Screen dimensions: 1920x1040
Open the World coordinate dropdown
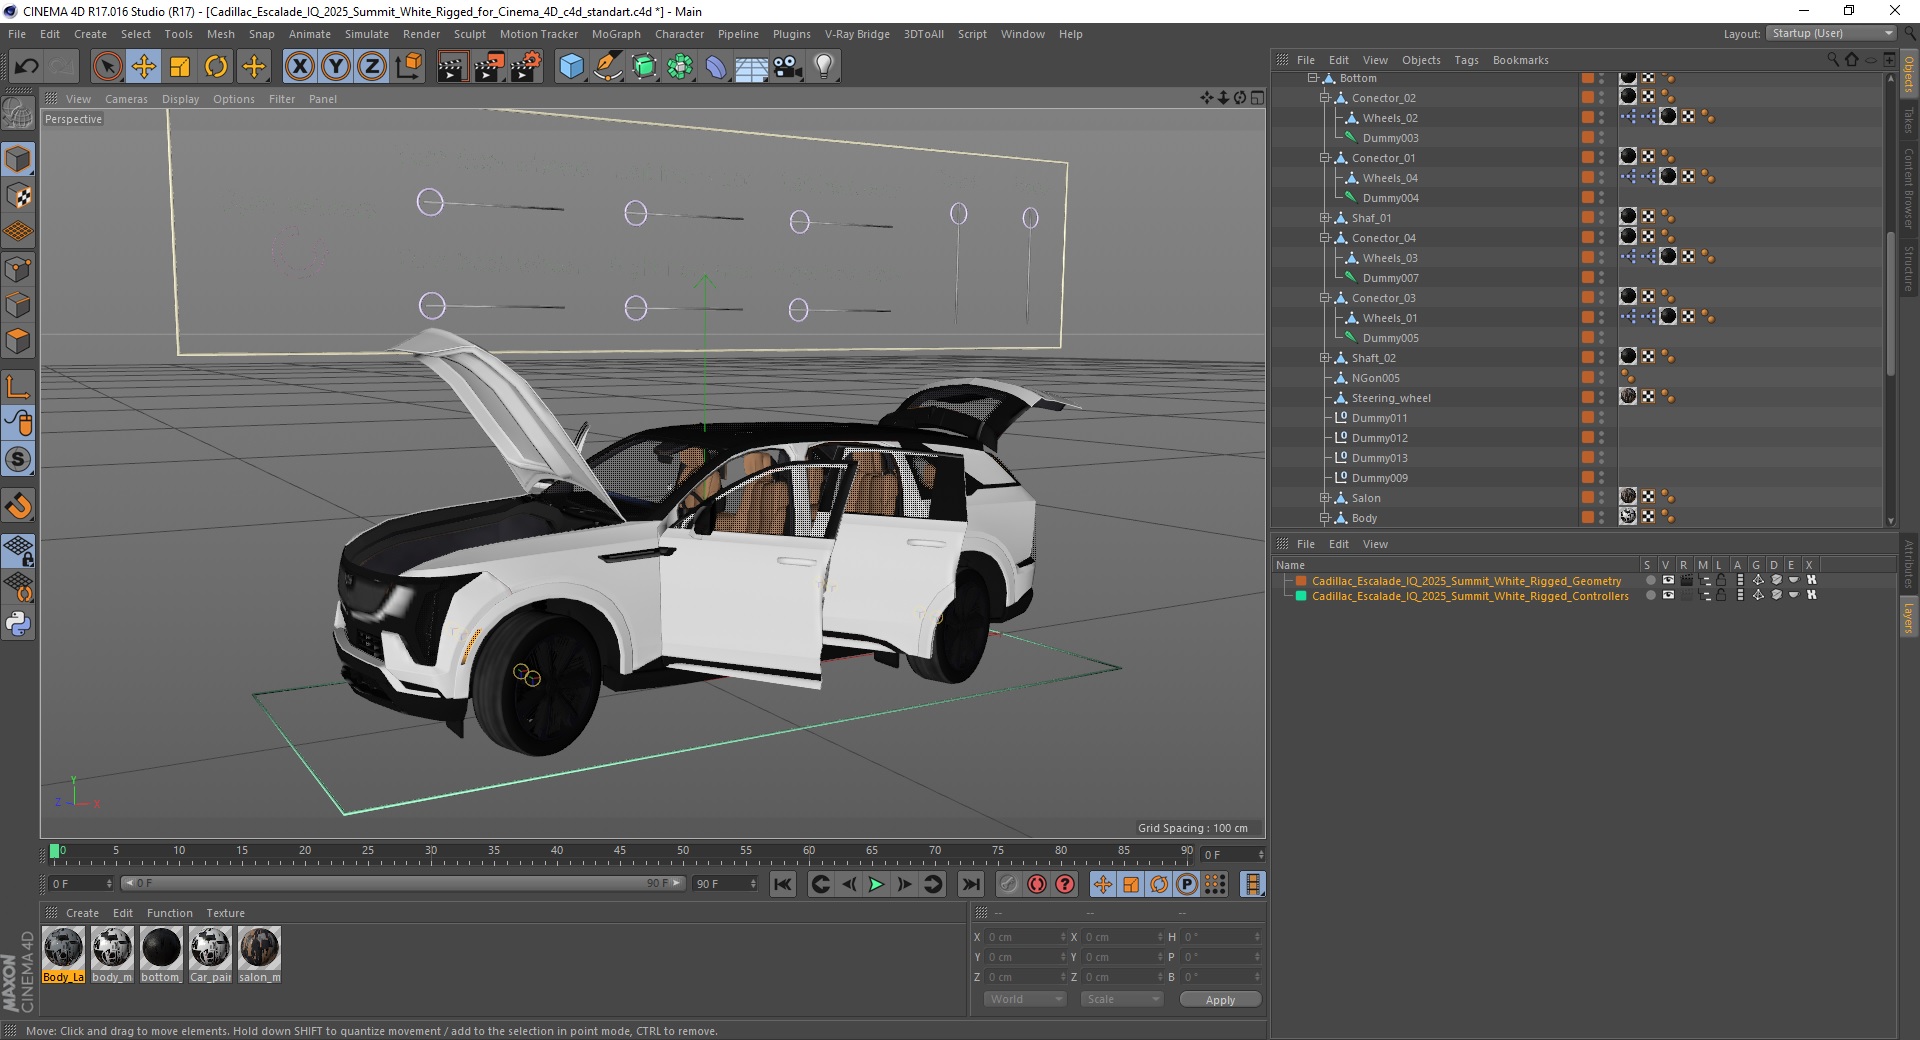pos(1025,999)
